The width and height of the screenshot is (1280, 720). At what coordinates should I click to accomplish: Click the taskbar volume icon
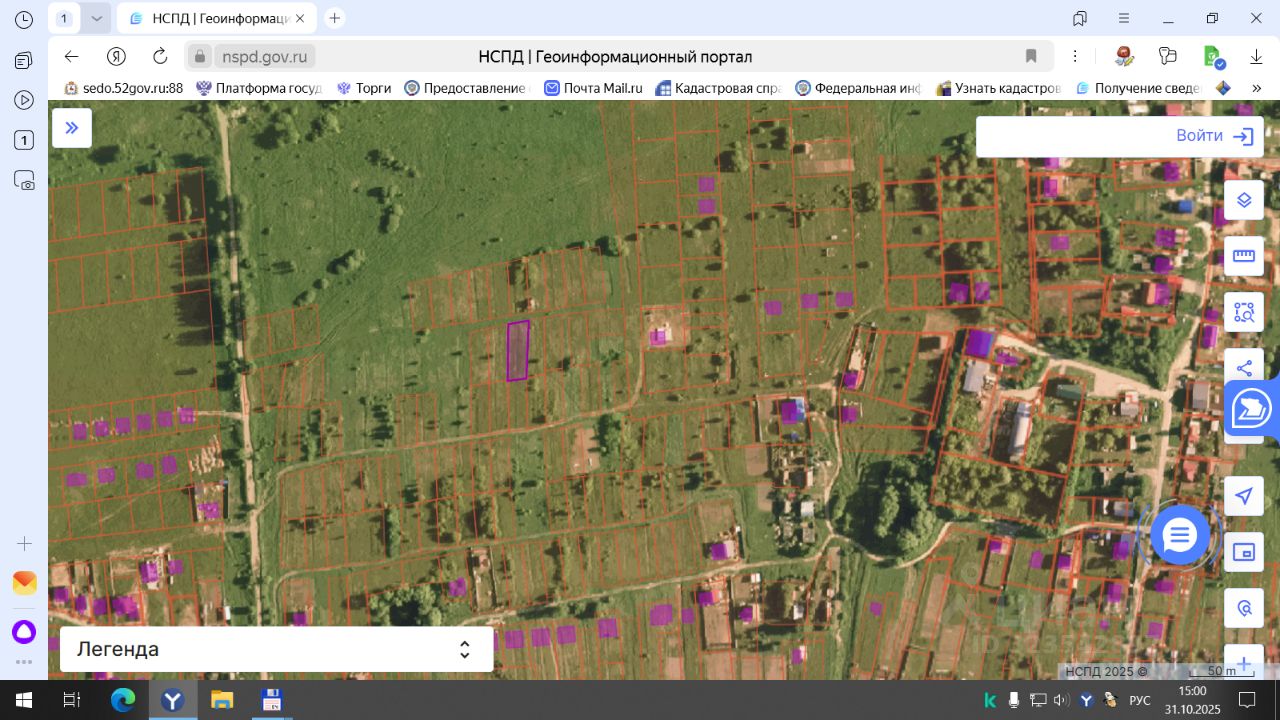pos(1062,700)
